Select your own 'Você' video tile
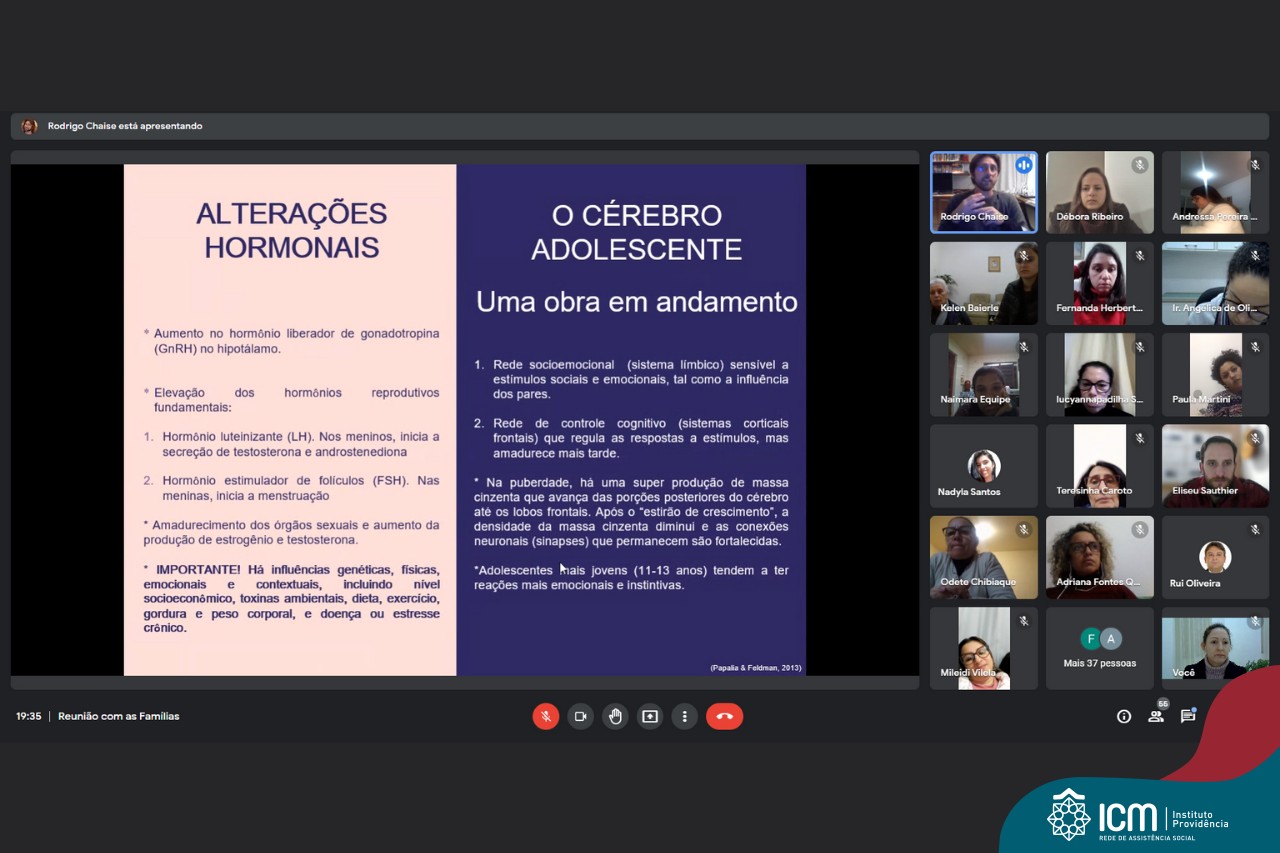 (x=1215, y=648)
